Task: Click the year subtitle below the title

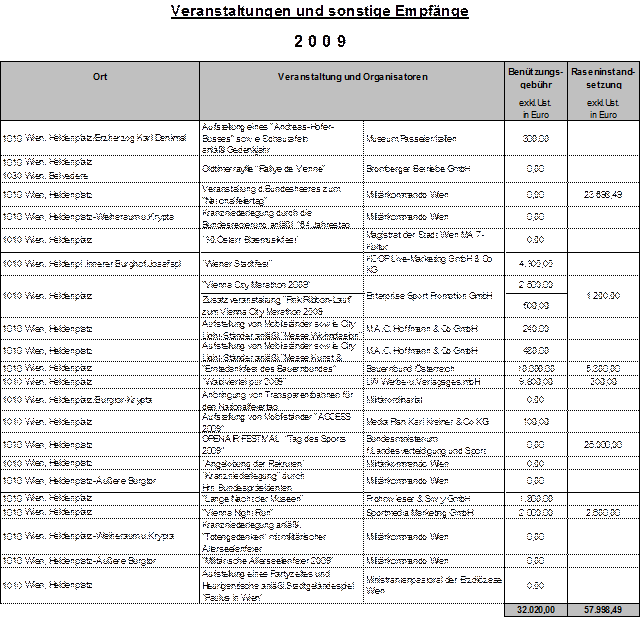Action: (x=320, y=42)
